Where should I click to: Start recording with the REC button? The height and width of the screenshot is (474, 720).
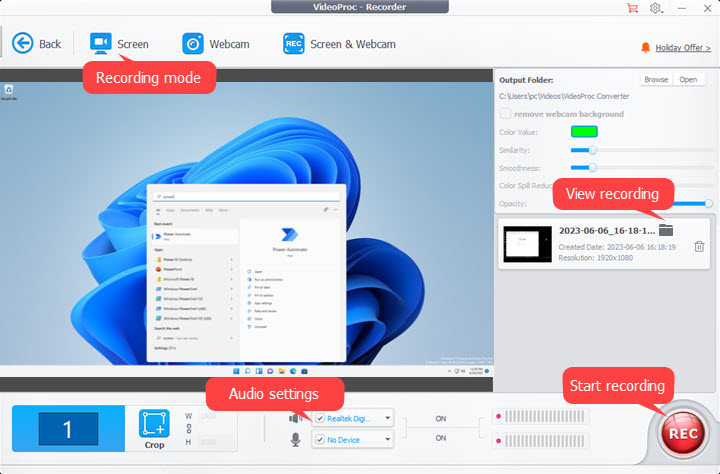tap(683, 433)
